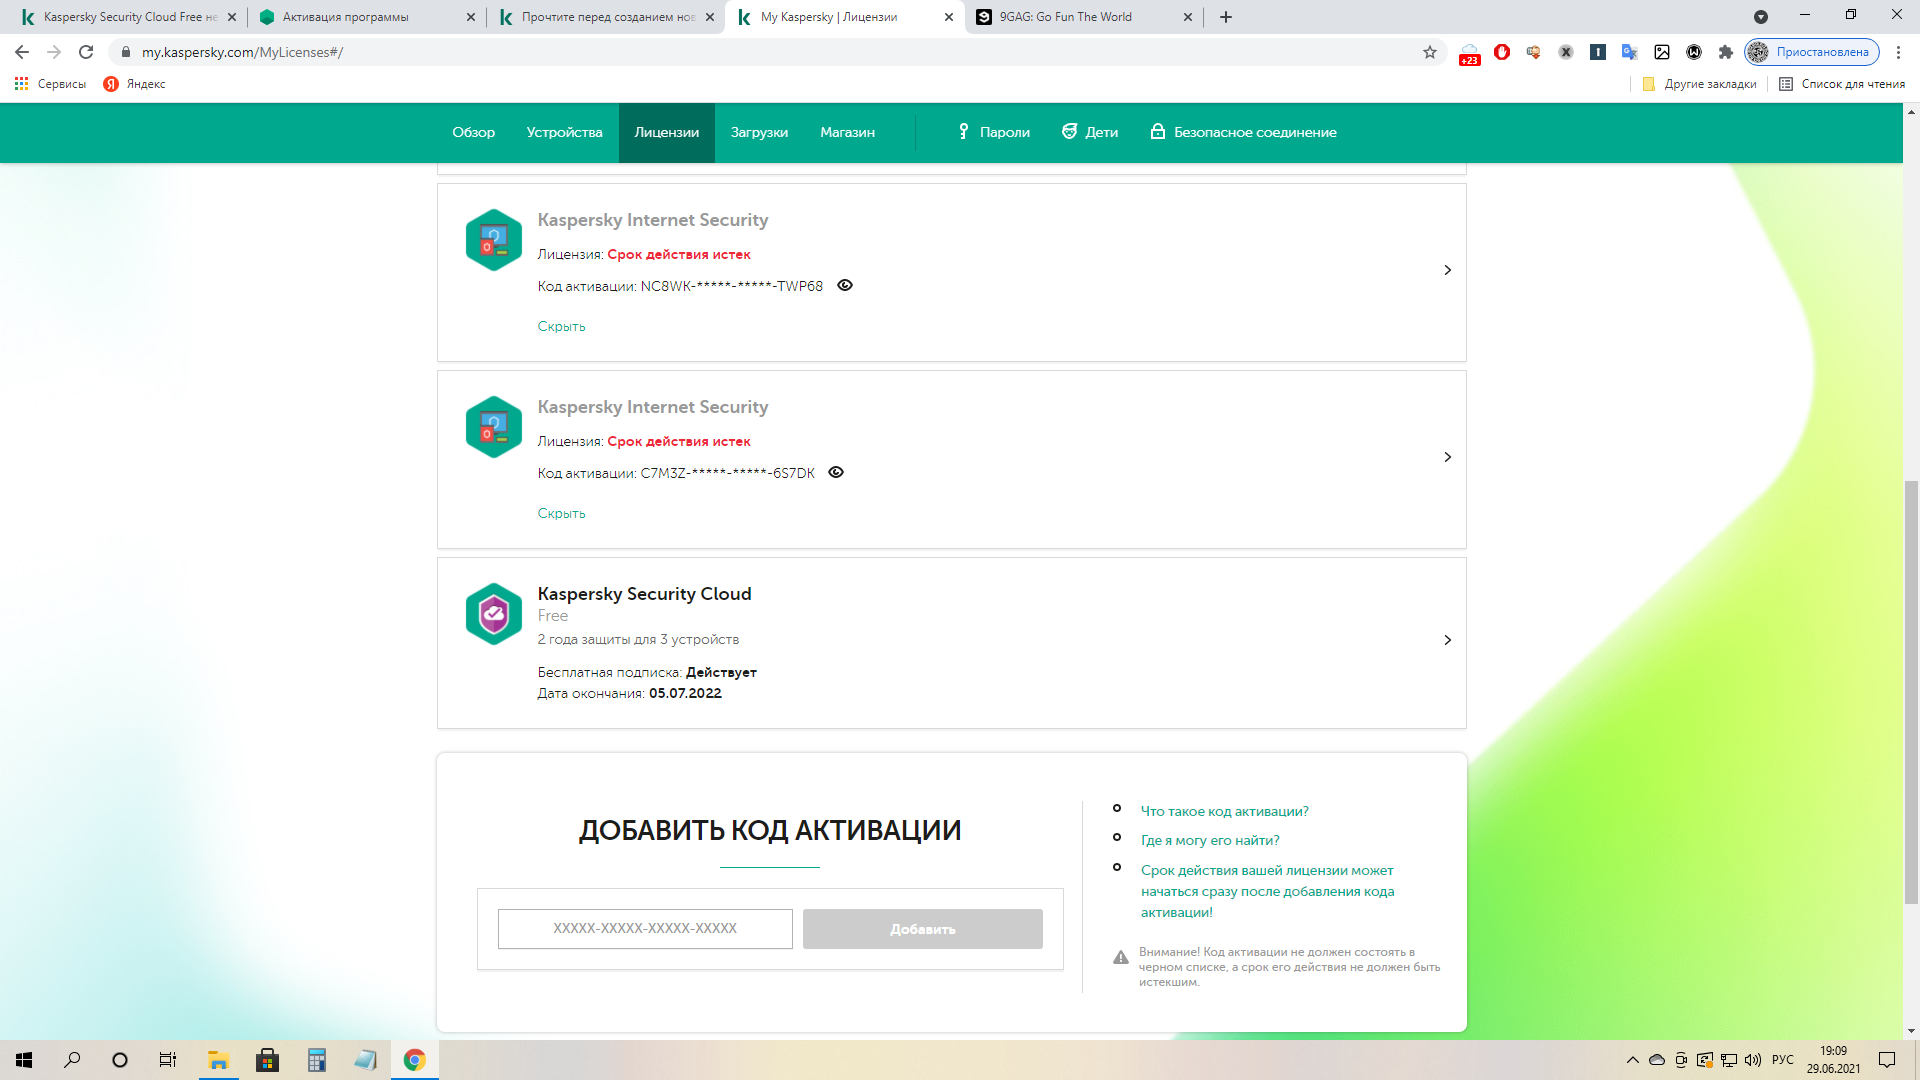The image size is (1920, 1080).
Task: Go forward in browser
Action: tap(54, 52)
